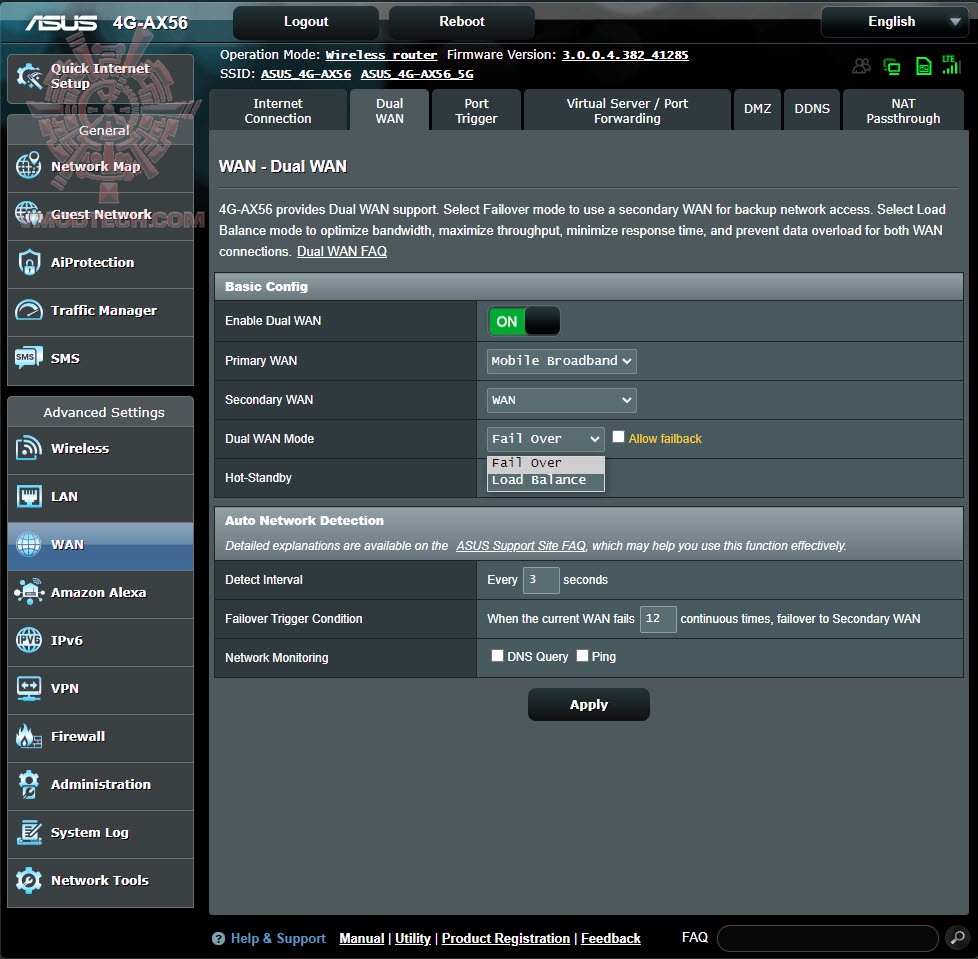
Task: Collapse the Dual WAN Mode dropdown
Action: 545,439
